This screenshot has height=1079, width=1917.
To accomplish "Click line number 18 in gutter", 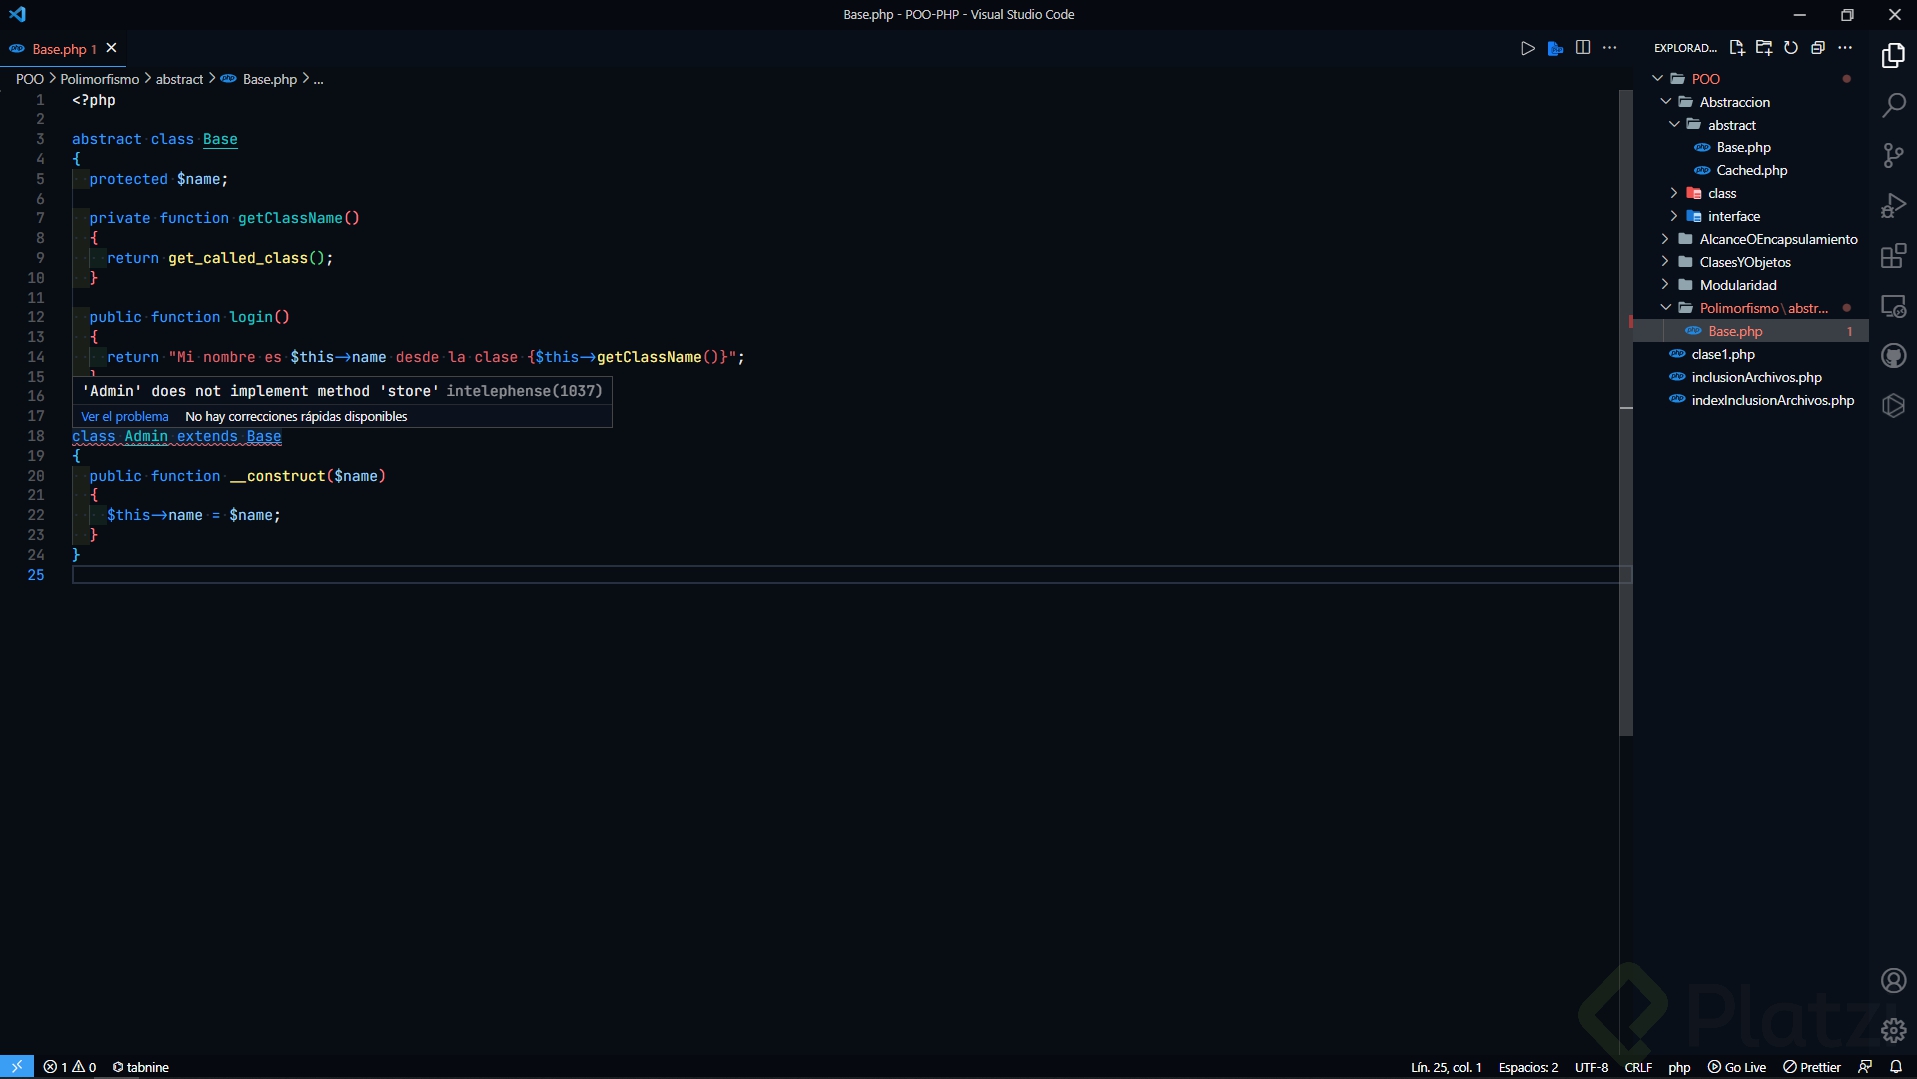I will click(x=36, y=436).
